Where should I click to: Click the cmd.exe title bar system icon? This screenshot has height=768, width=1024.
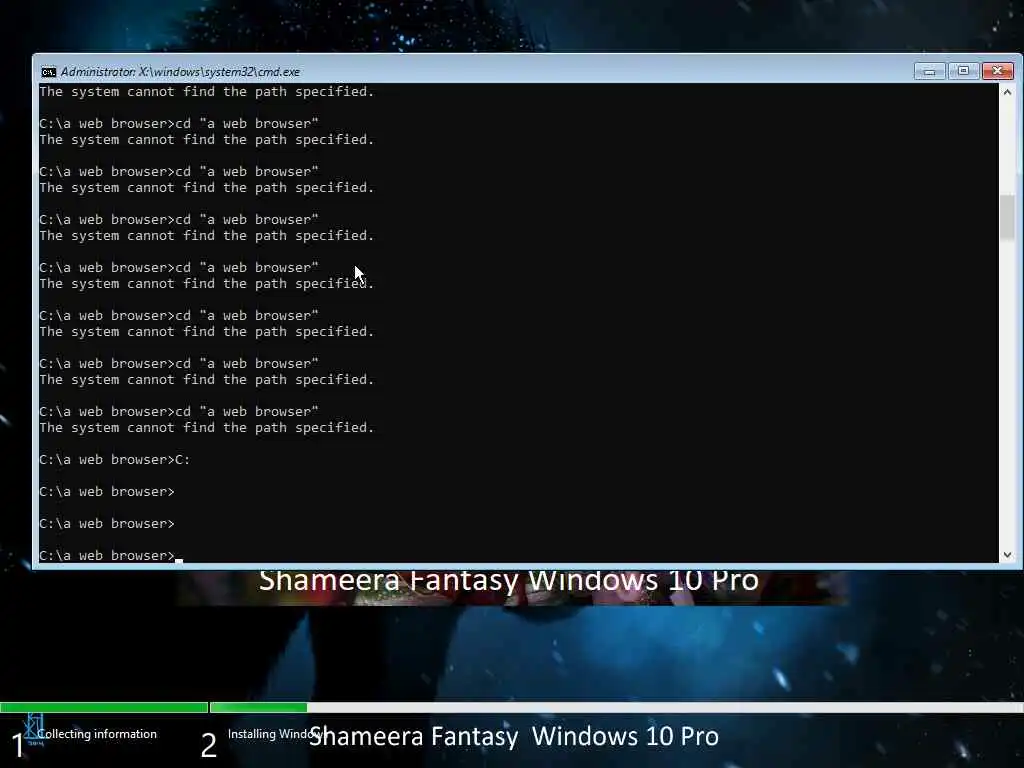[48, 72]
